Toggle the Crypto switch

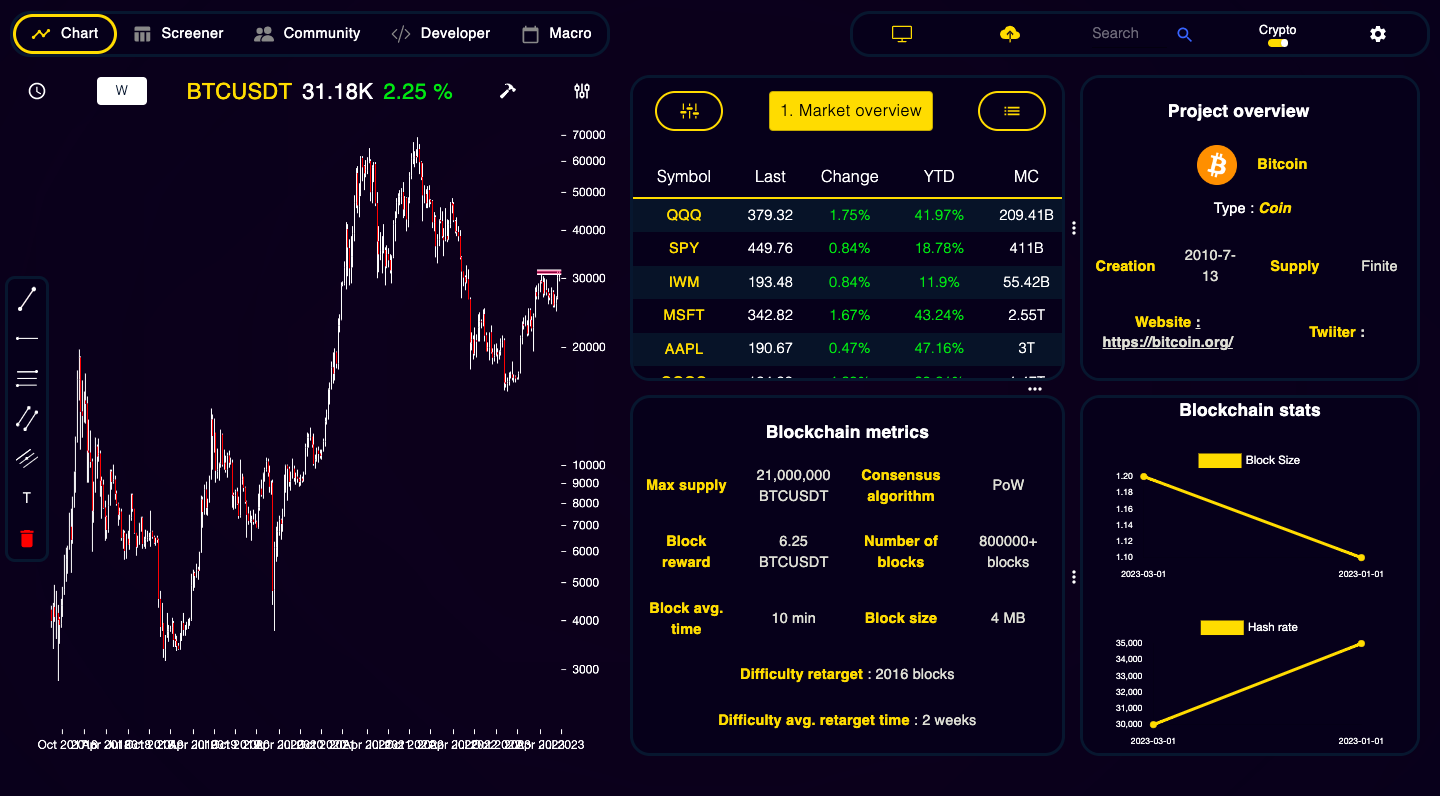click(x=1277, y=43)
